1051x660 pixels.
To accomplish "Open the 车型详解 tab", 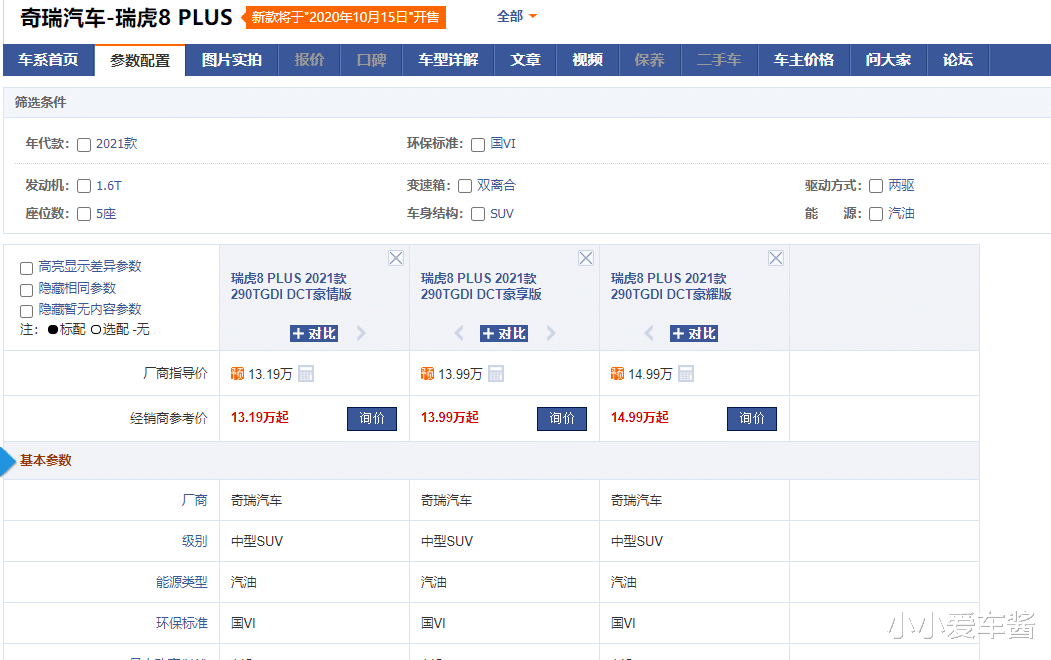I will [x=448, y=60].
